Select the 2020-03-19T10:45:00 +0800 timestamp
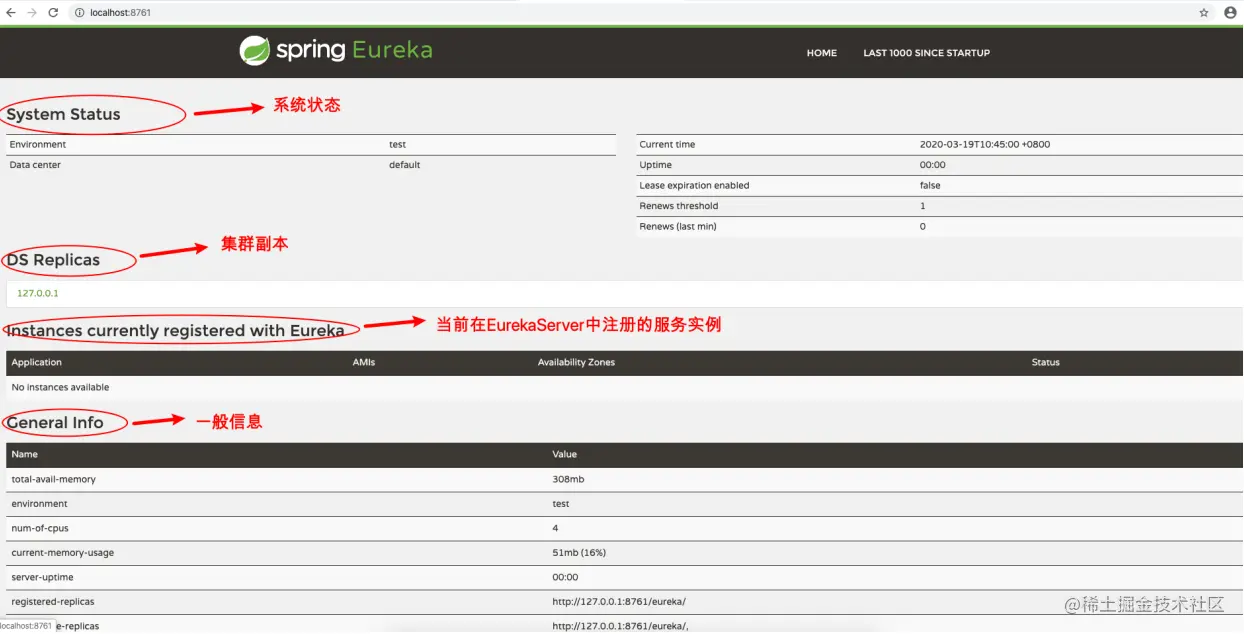The image size is (1244, 634). click(x=985, y=145)
